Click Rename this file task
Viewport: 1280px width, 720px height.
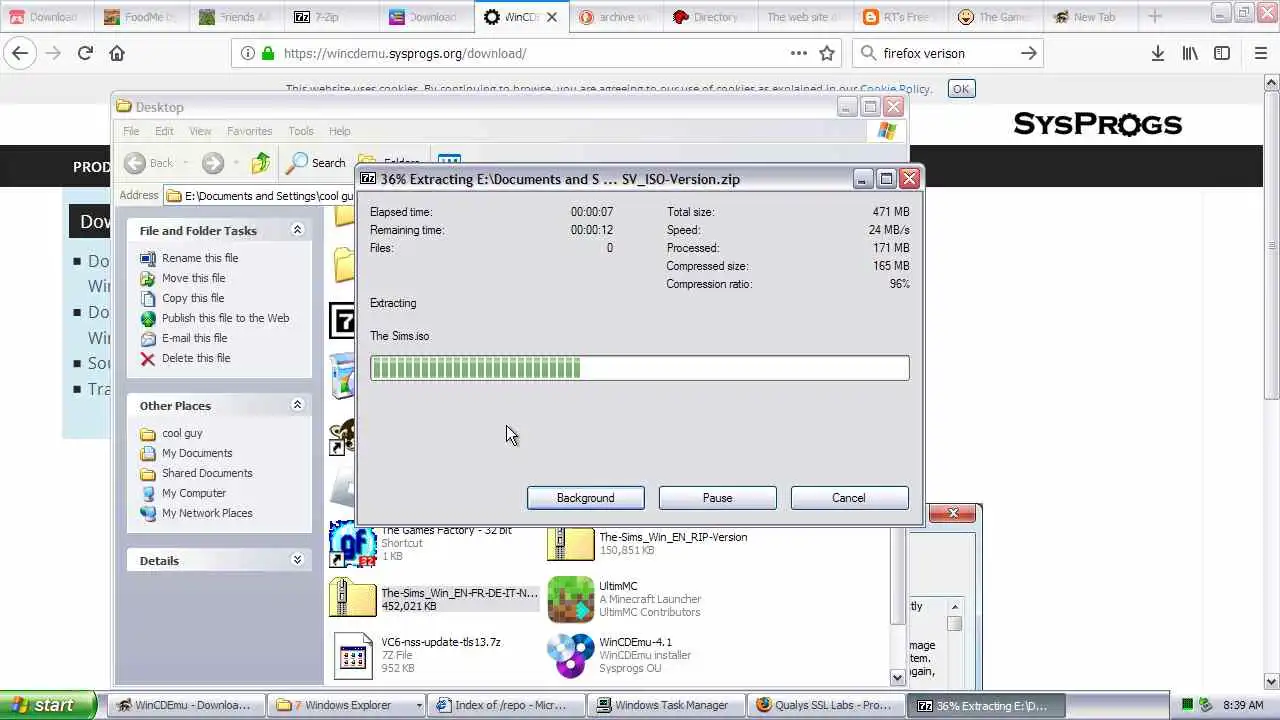pos(200,258)
